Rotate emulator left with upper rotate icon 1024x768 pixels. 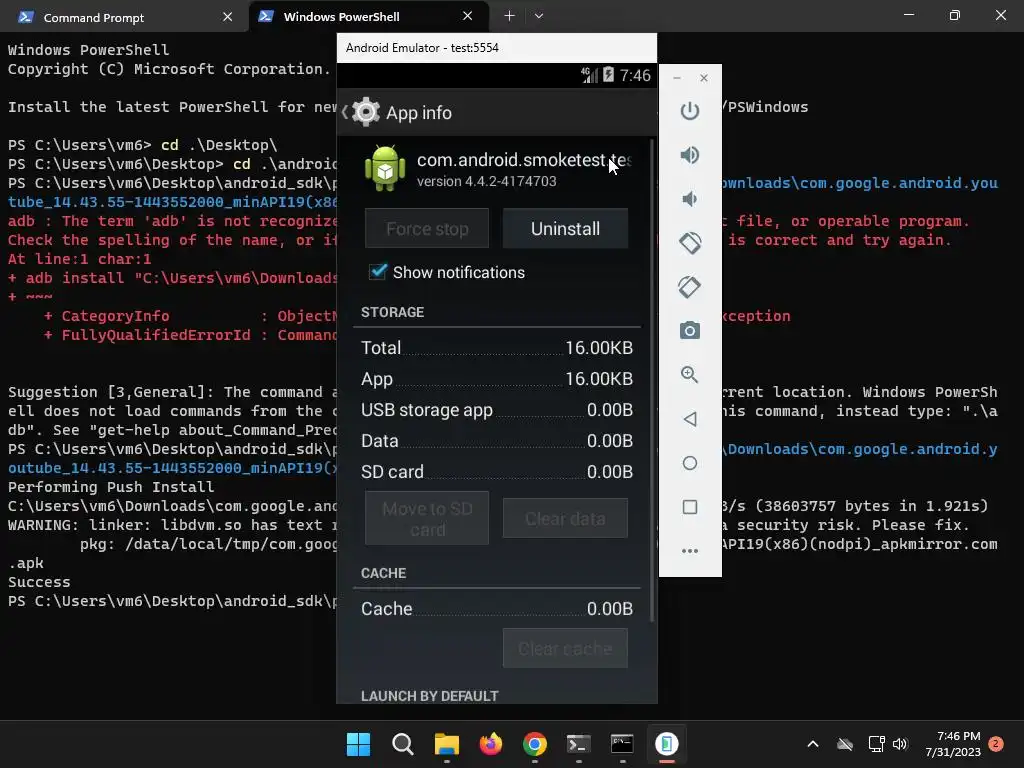tap(690, 243)
